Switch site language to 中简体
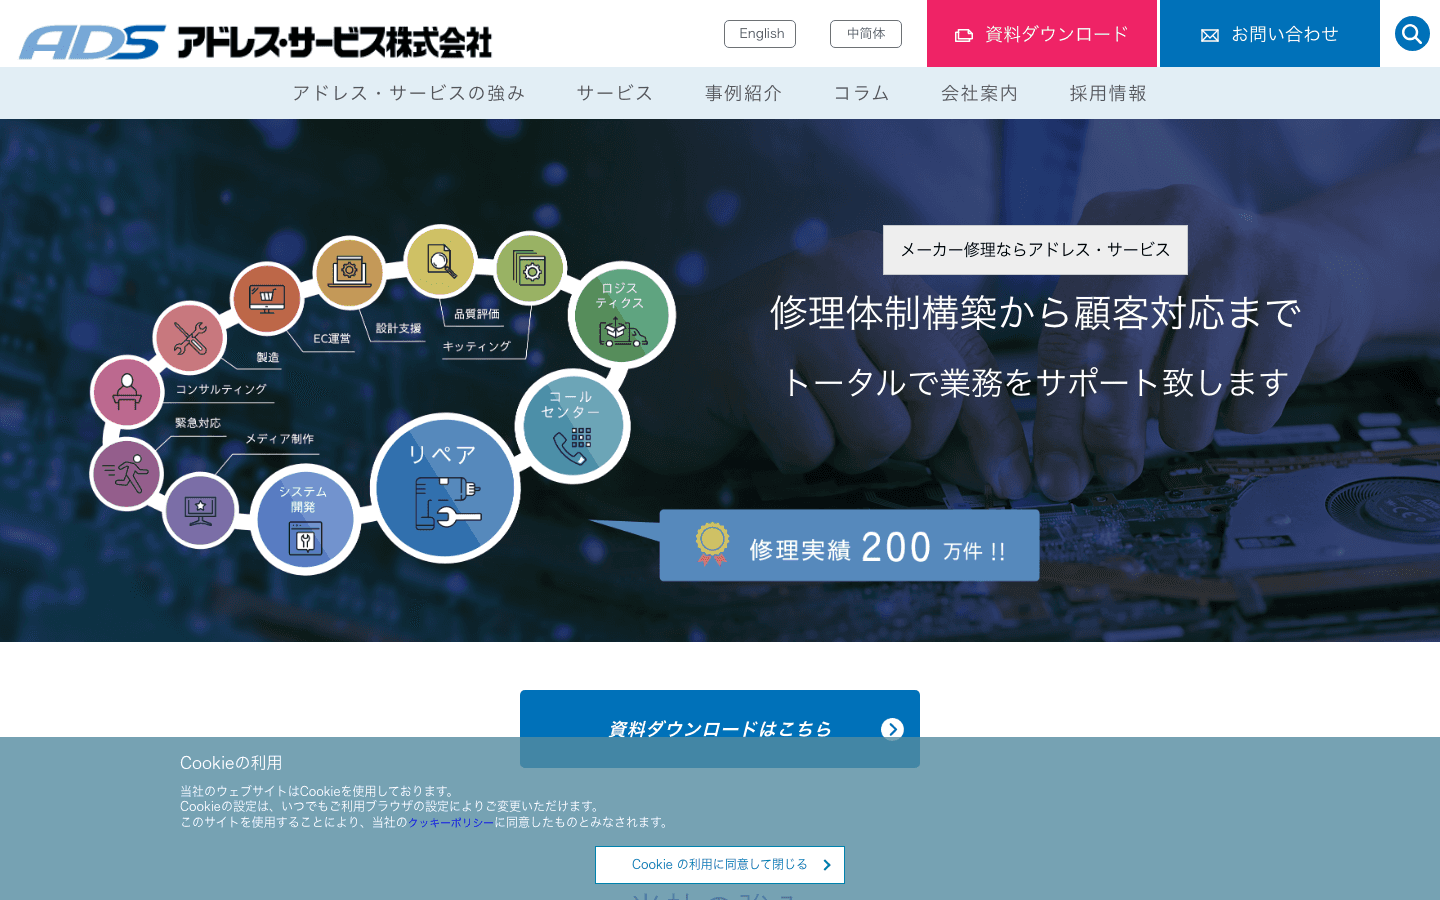The image size is (1440, 900). point(866,34)
